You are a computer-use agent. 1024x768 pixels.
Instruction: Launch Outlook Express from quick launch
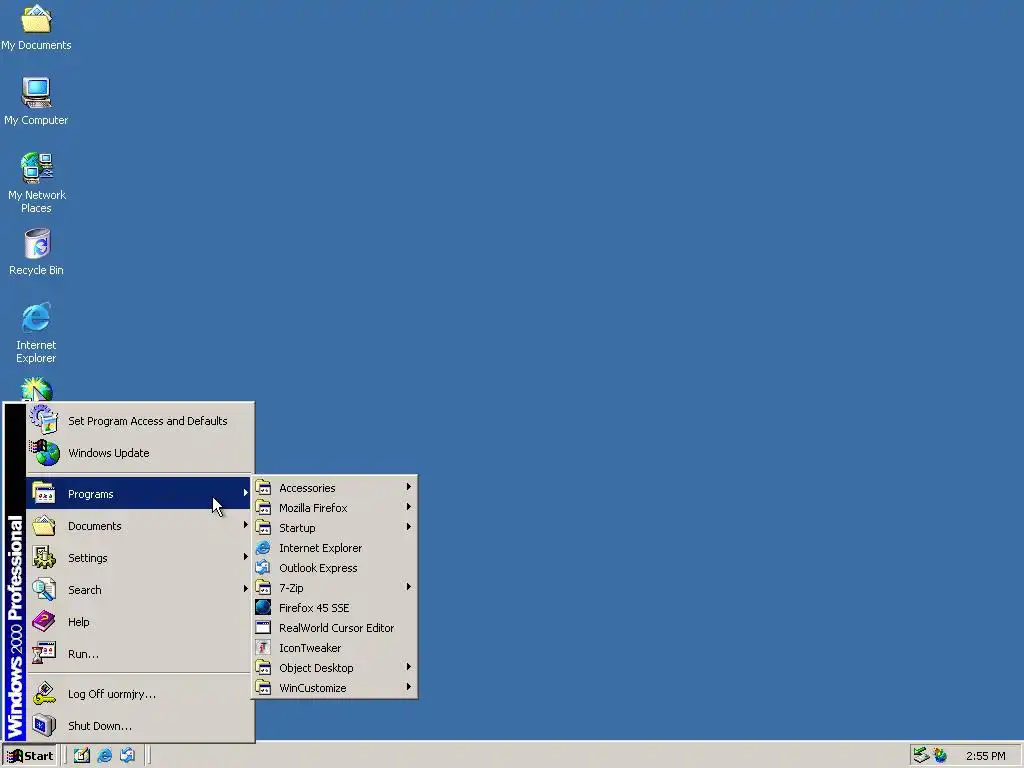[x=127, y=756]
